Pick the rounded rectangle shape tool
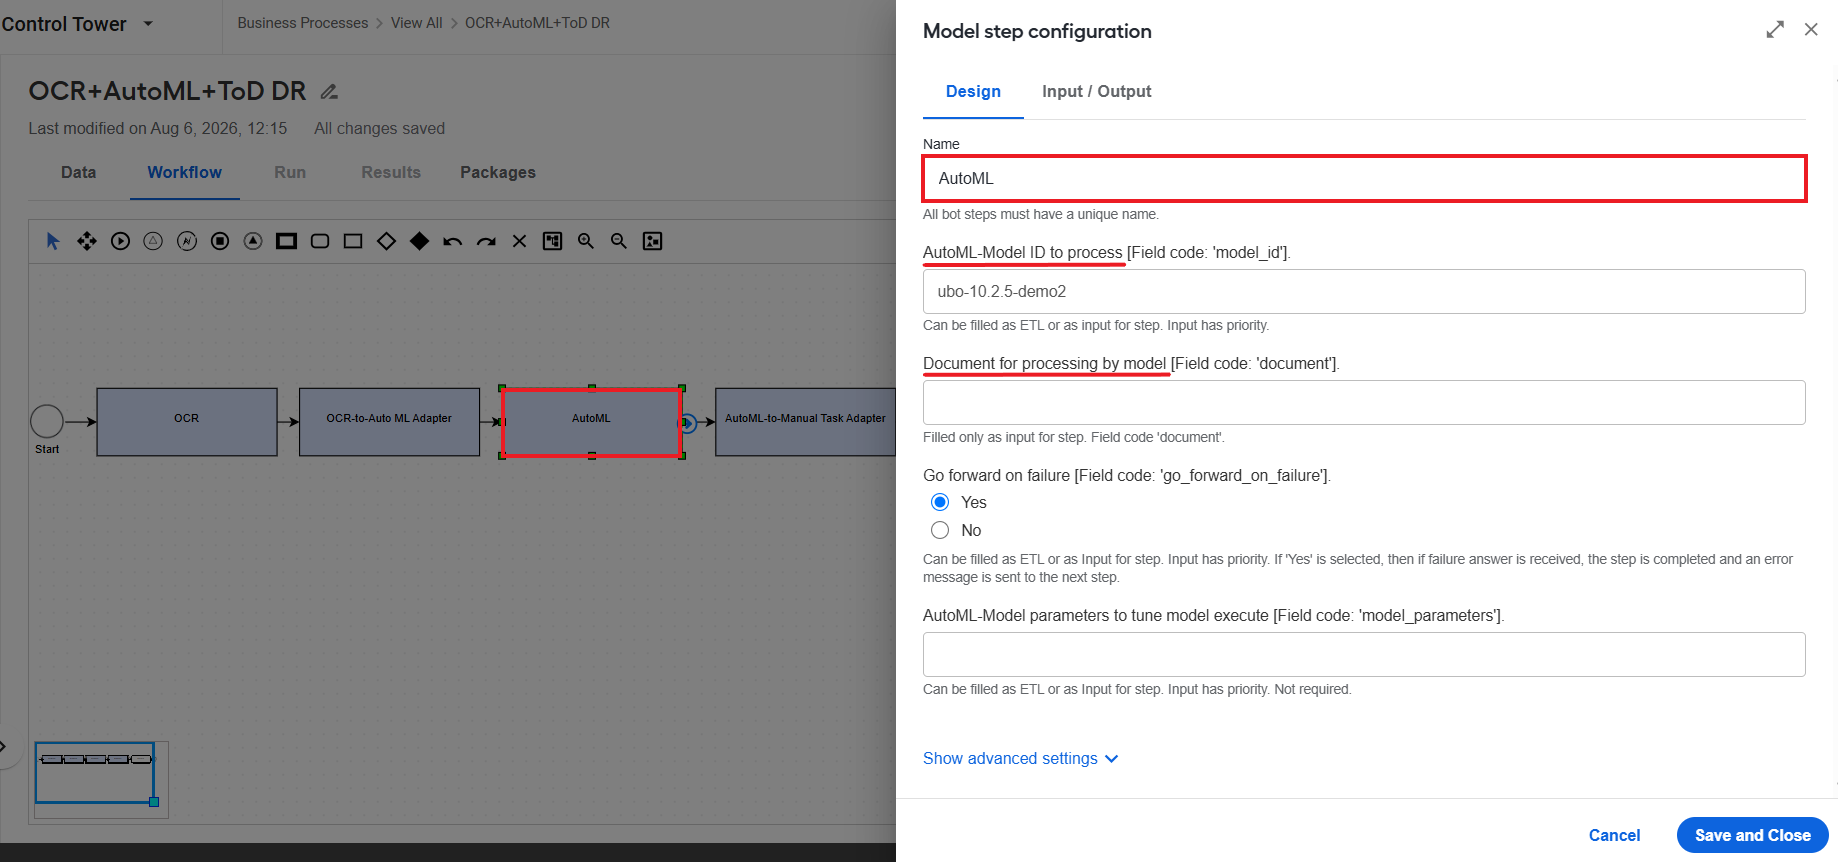Image resolution: width=1838 pixels, height=862 pixels. [320, 241]
